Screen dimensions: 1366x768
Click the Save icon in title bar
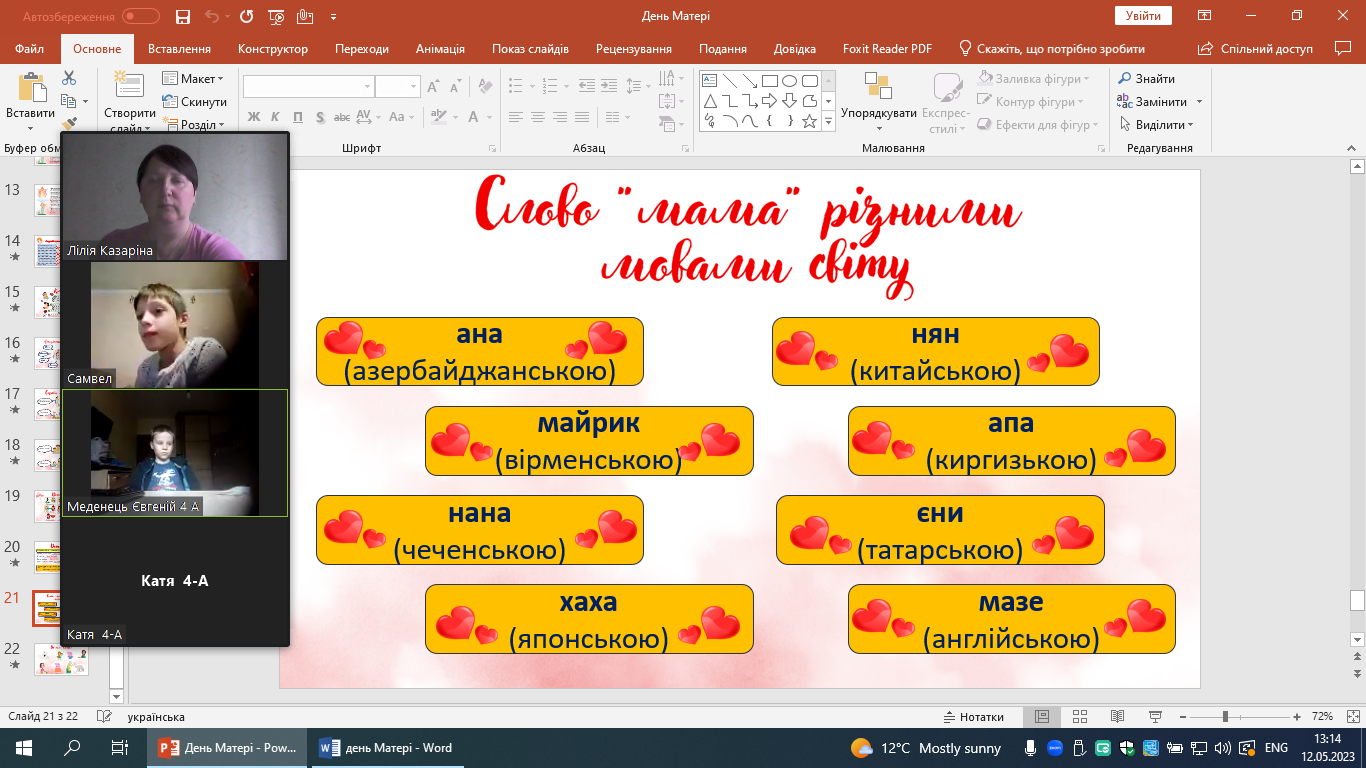[182, 16]
